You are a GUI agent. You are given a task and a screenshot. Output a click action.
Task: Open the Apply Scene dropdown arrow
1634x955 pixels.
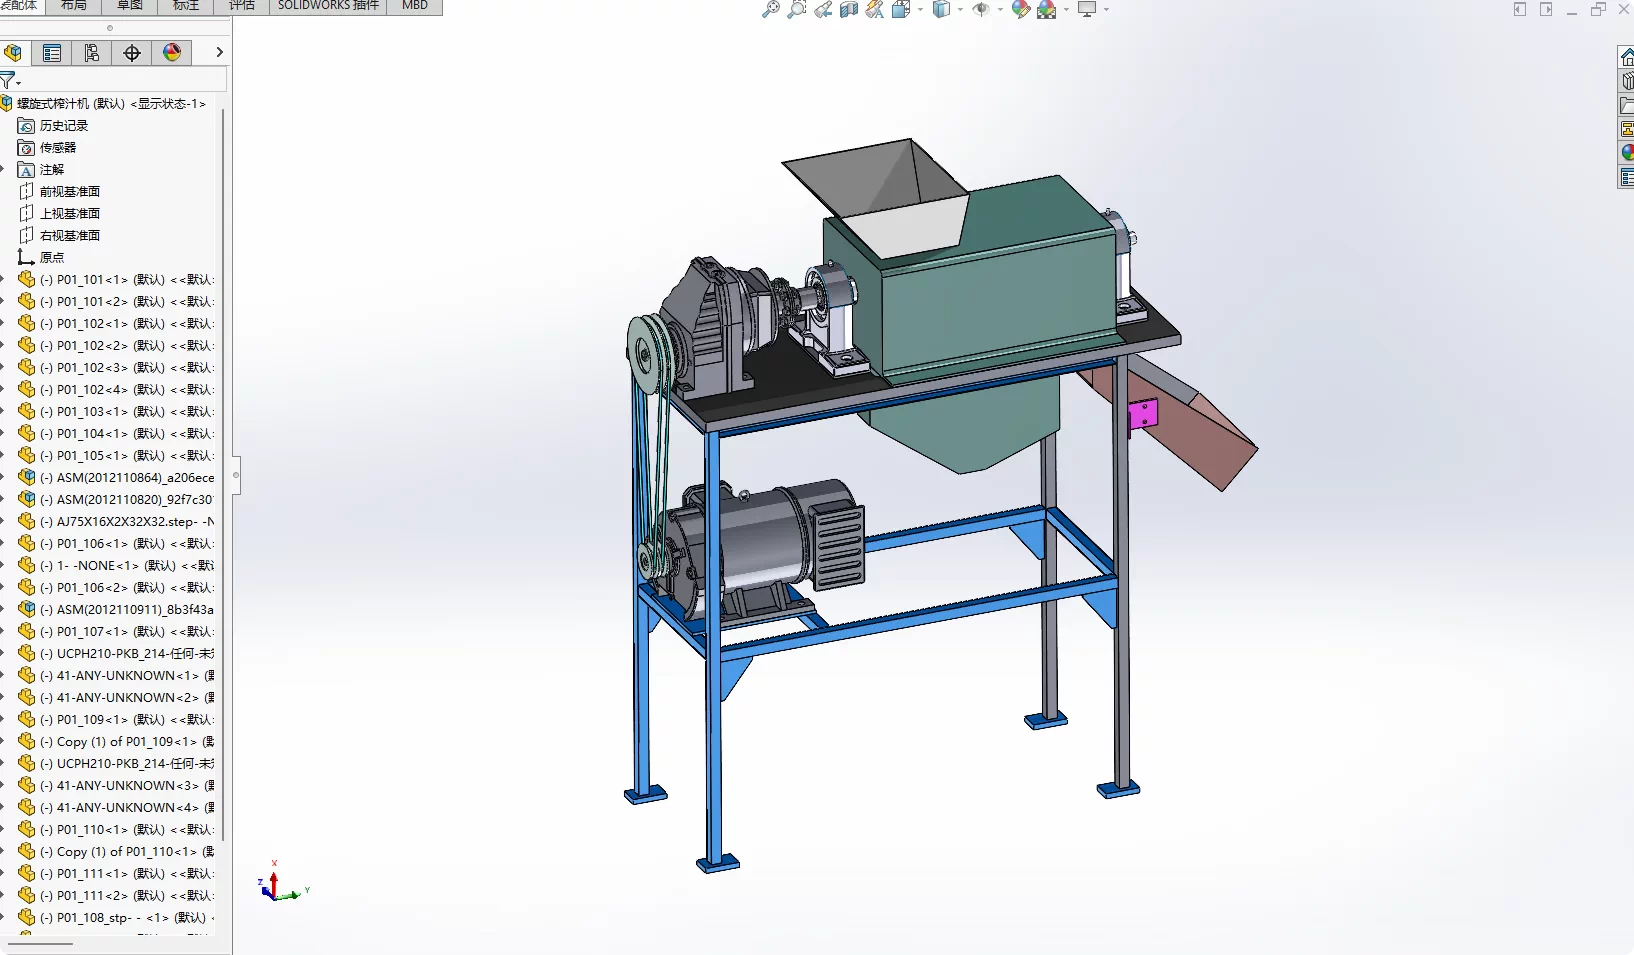pos(1066,10)
